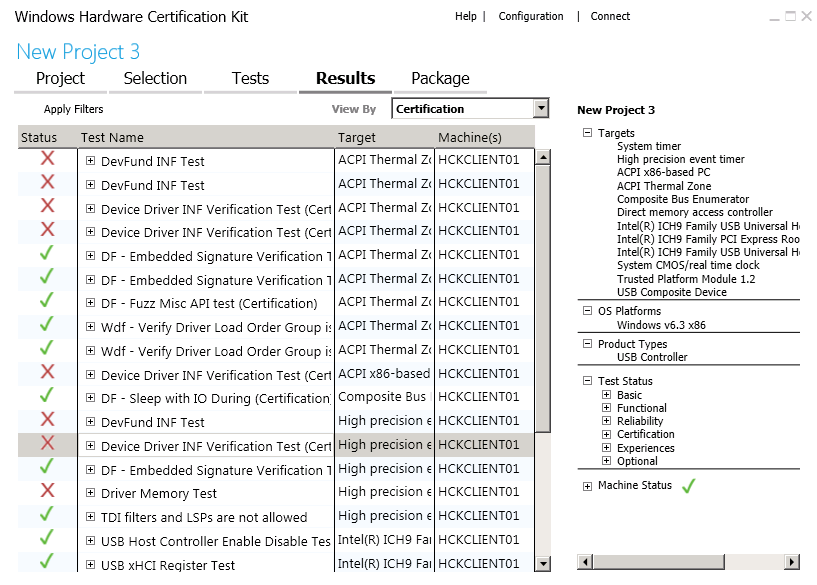Click the red X status of the first DevFund INF Test

click(x=47, y=158)
